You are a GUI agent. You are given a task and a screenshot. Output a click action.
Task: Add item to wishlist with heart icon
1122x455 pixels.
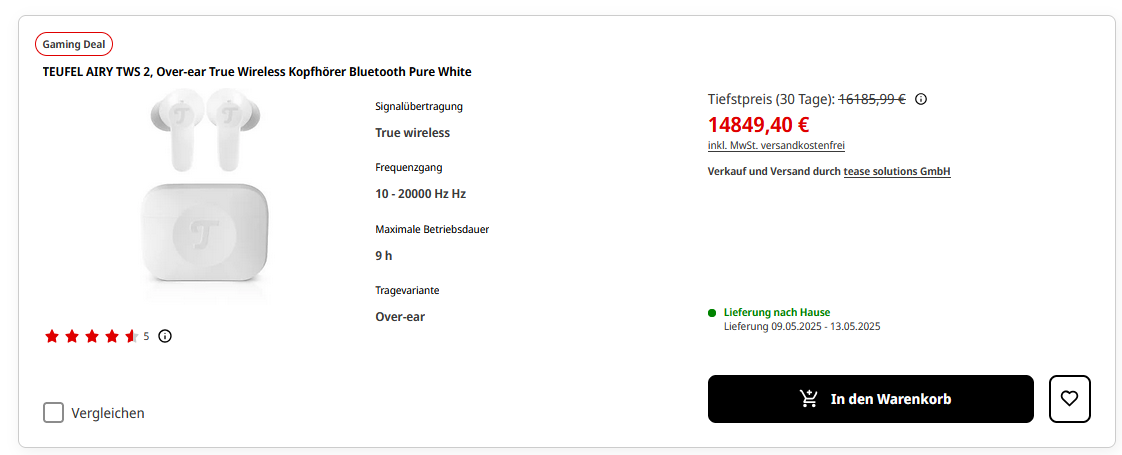click(1069, 398)
